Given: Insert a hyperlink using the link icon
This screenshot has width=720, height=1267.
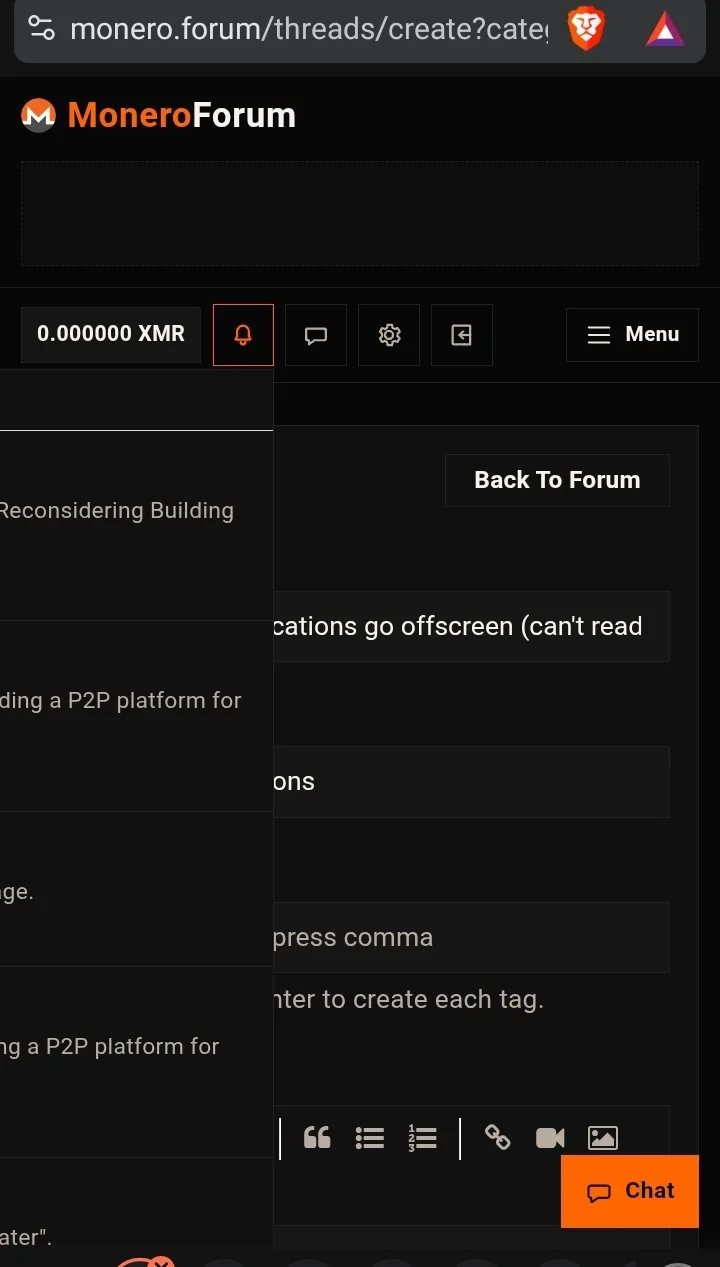Looking at the screenshot, I should pyautogui.click(x=498, y=1137).
